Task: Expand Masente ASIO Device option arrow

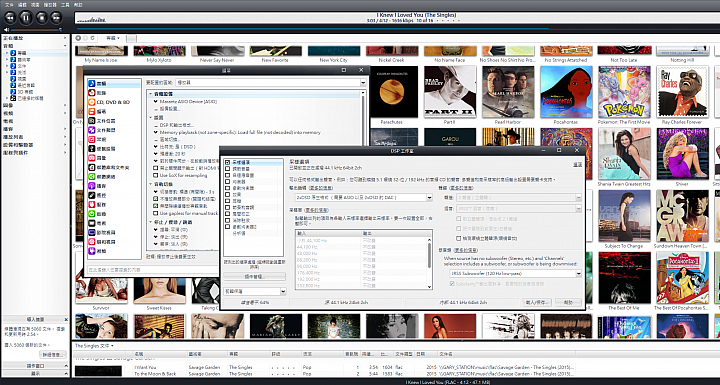Action: [x=156, y=102]
